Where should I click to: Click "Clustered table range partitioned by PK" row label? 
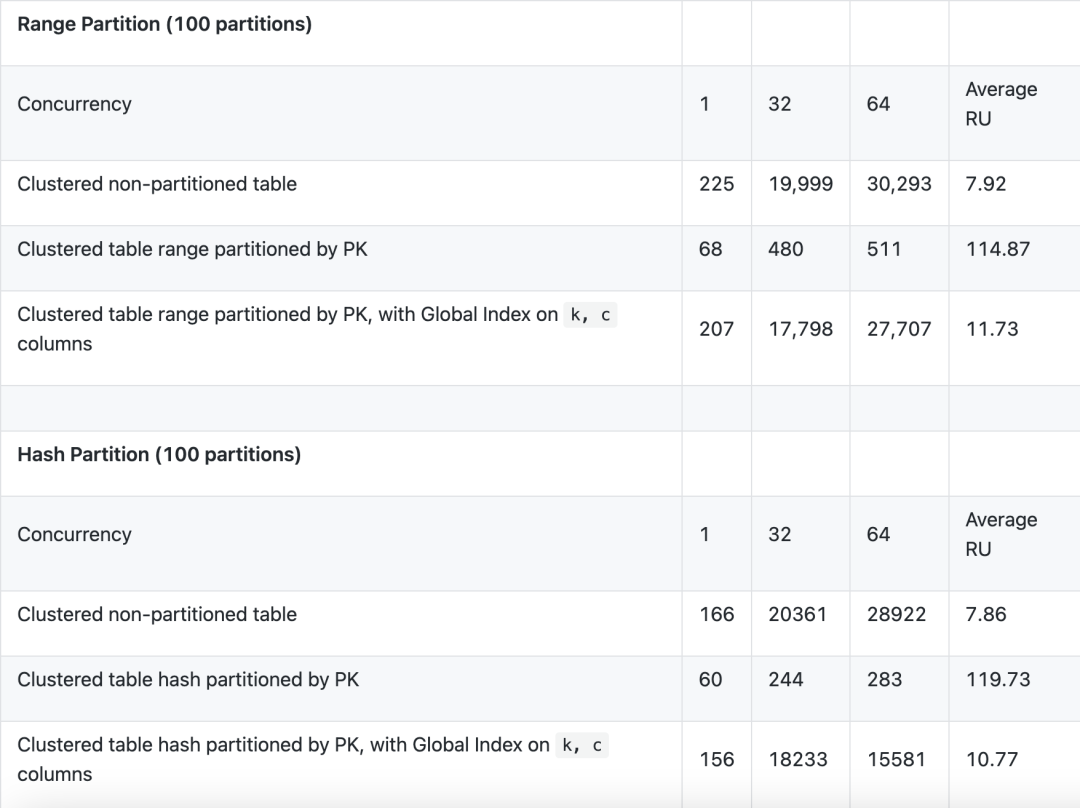(x=192, y=249)
